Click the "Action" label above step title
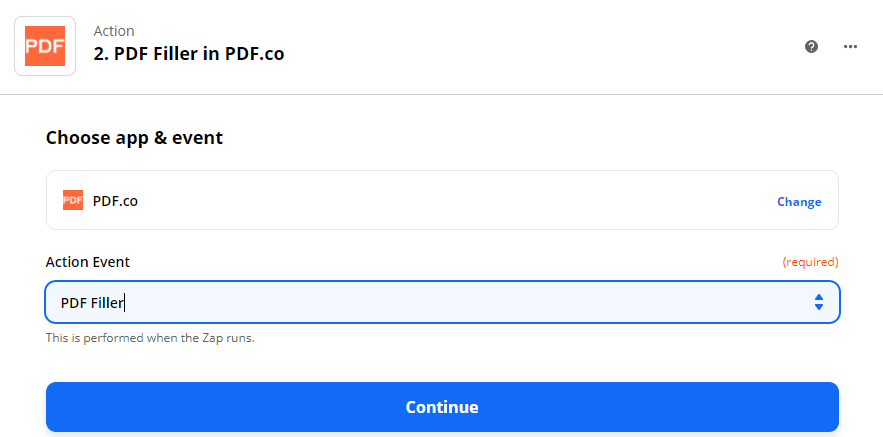This screenshot has height=437, width=883. coord(114,31)
